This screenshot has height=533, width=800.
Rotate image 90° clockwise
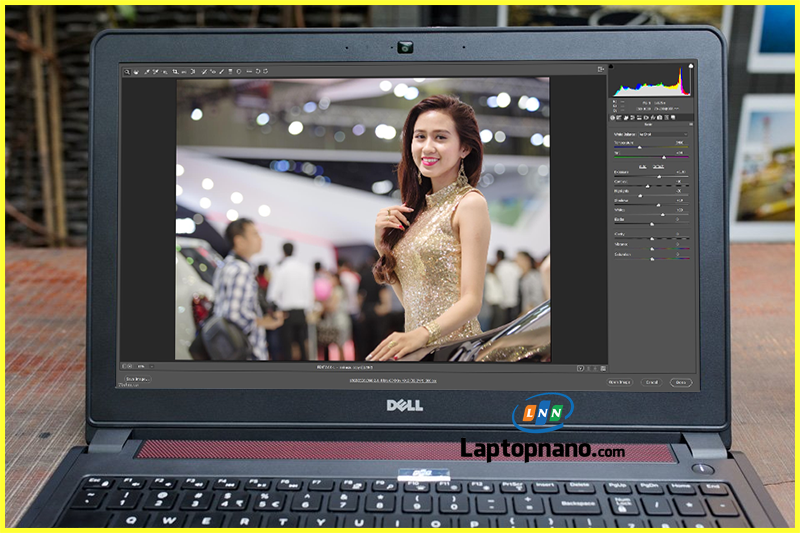[x=265, y=72]
